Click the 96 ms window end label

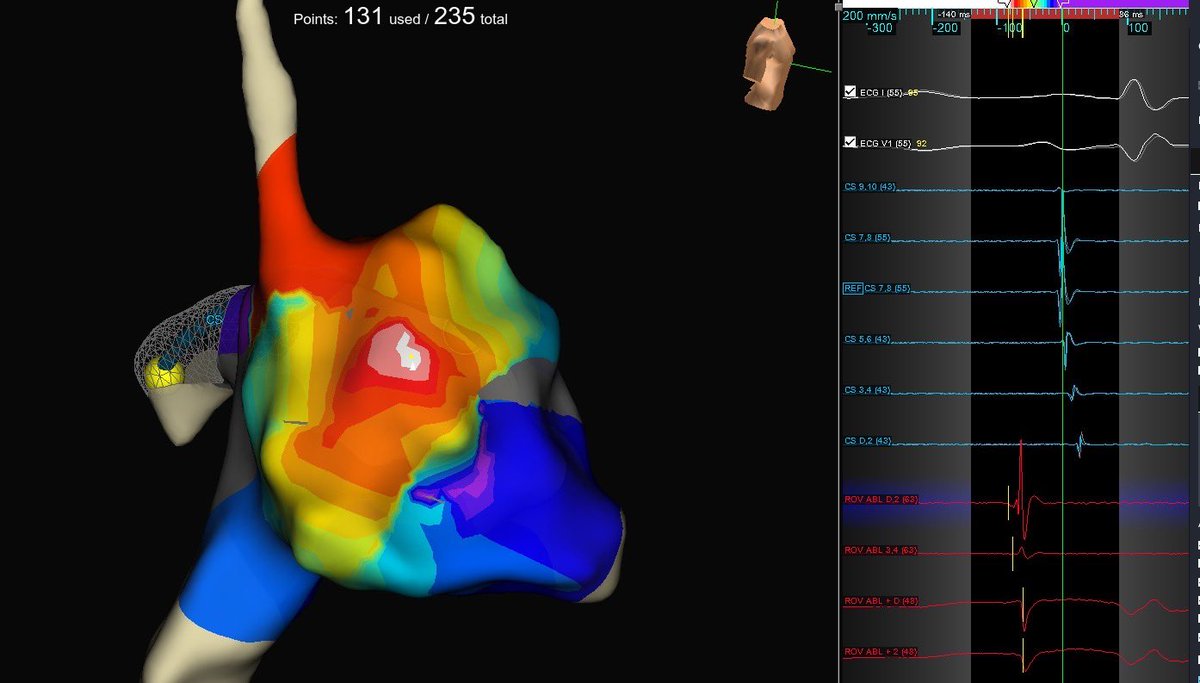tap(1131, 14)
